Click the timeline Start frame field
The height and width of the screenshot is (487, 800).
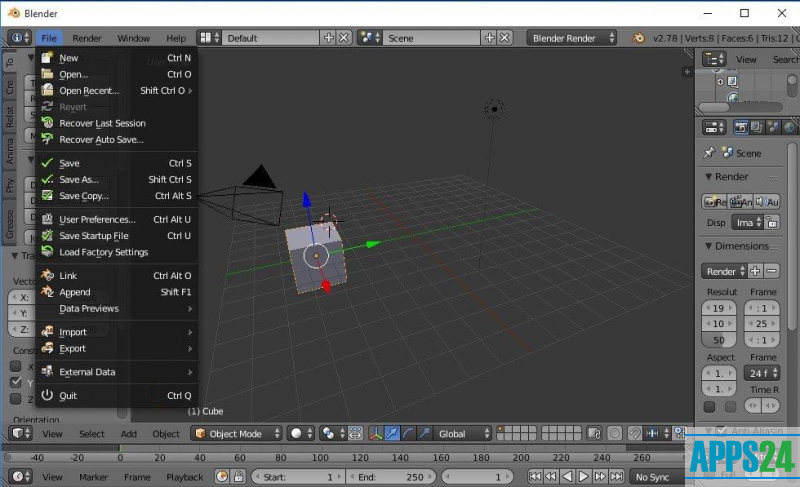298,477
